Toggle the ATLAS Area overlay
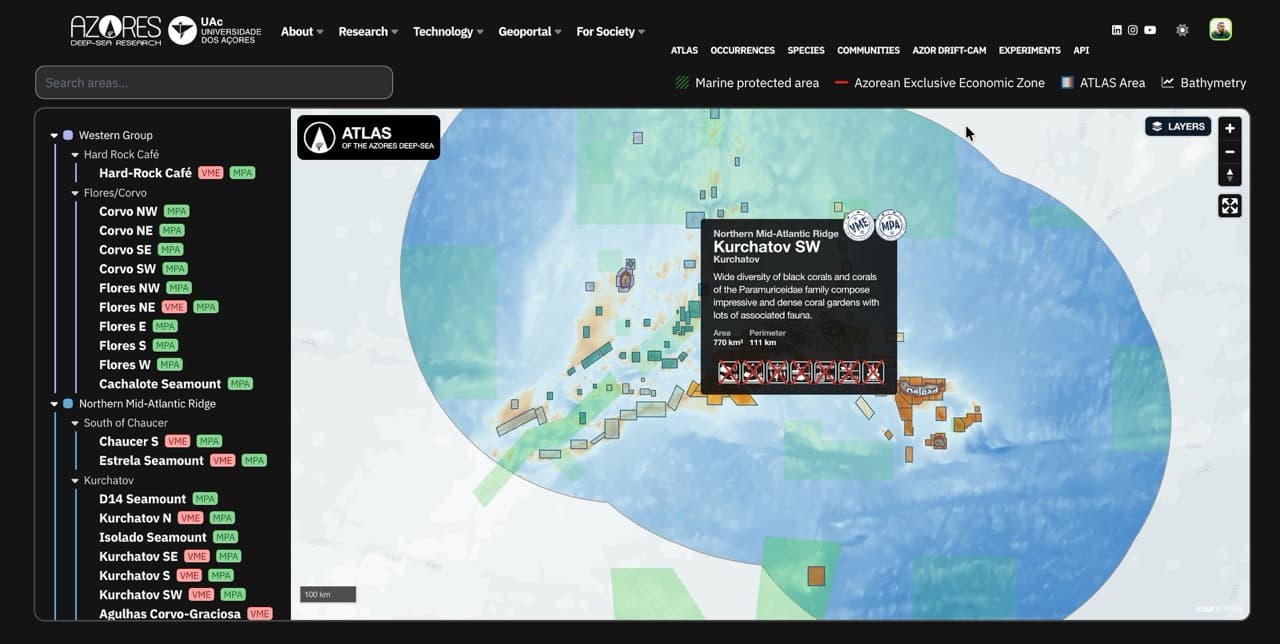 (1103, 83)
